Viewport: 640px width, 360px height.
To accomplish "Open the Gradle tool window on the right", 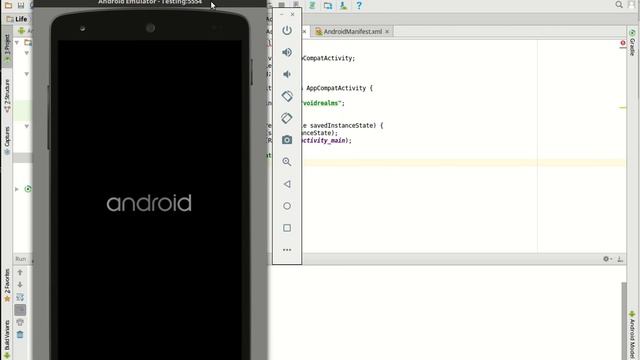I will [632, 42].
